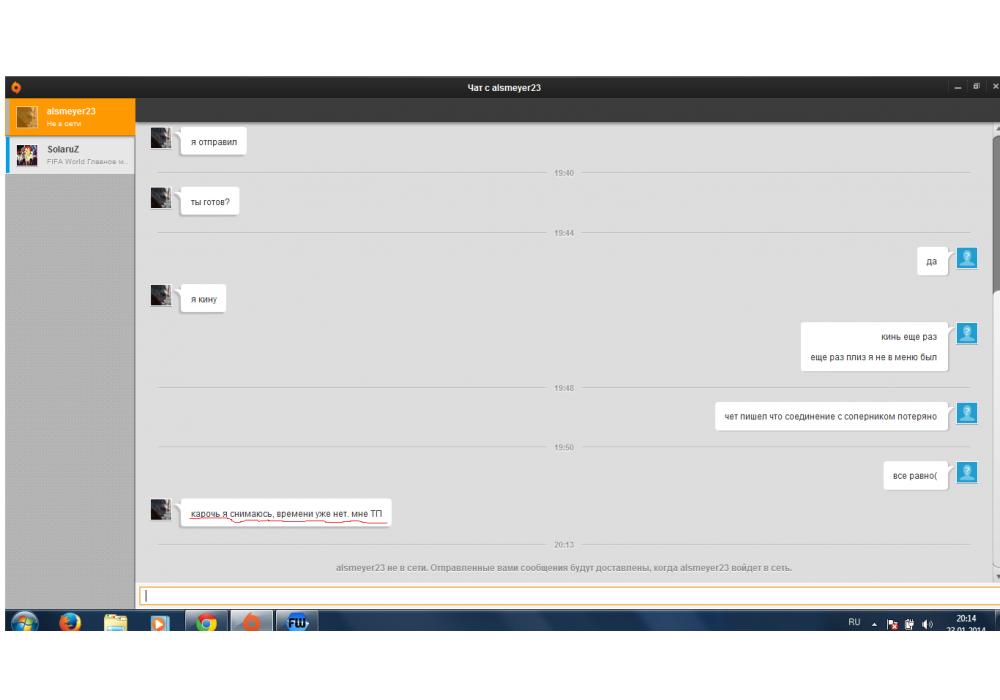The image size is (1000, 700).
Task: Click scrollbar down arrow in chat
Action: click(997, 576)
